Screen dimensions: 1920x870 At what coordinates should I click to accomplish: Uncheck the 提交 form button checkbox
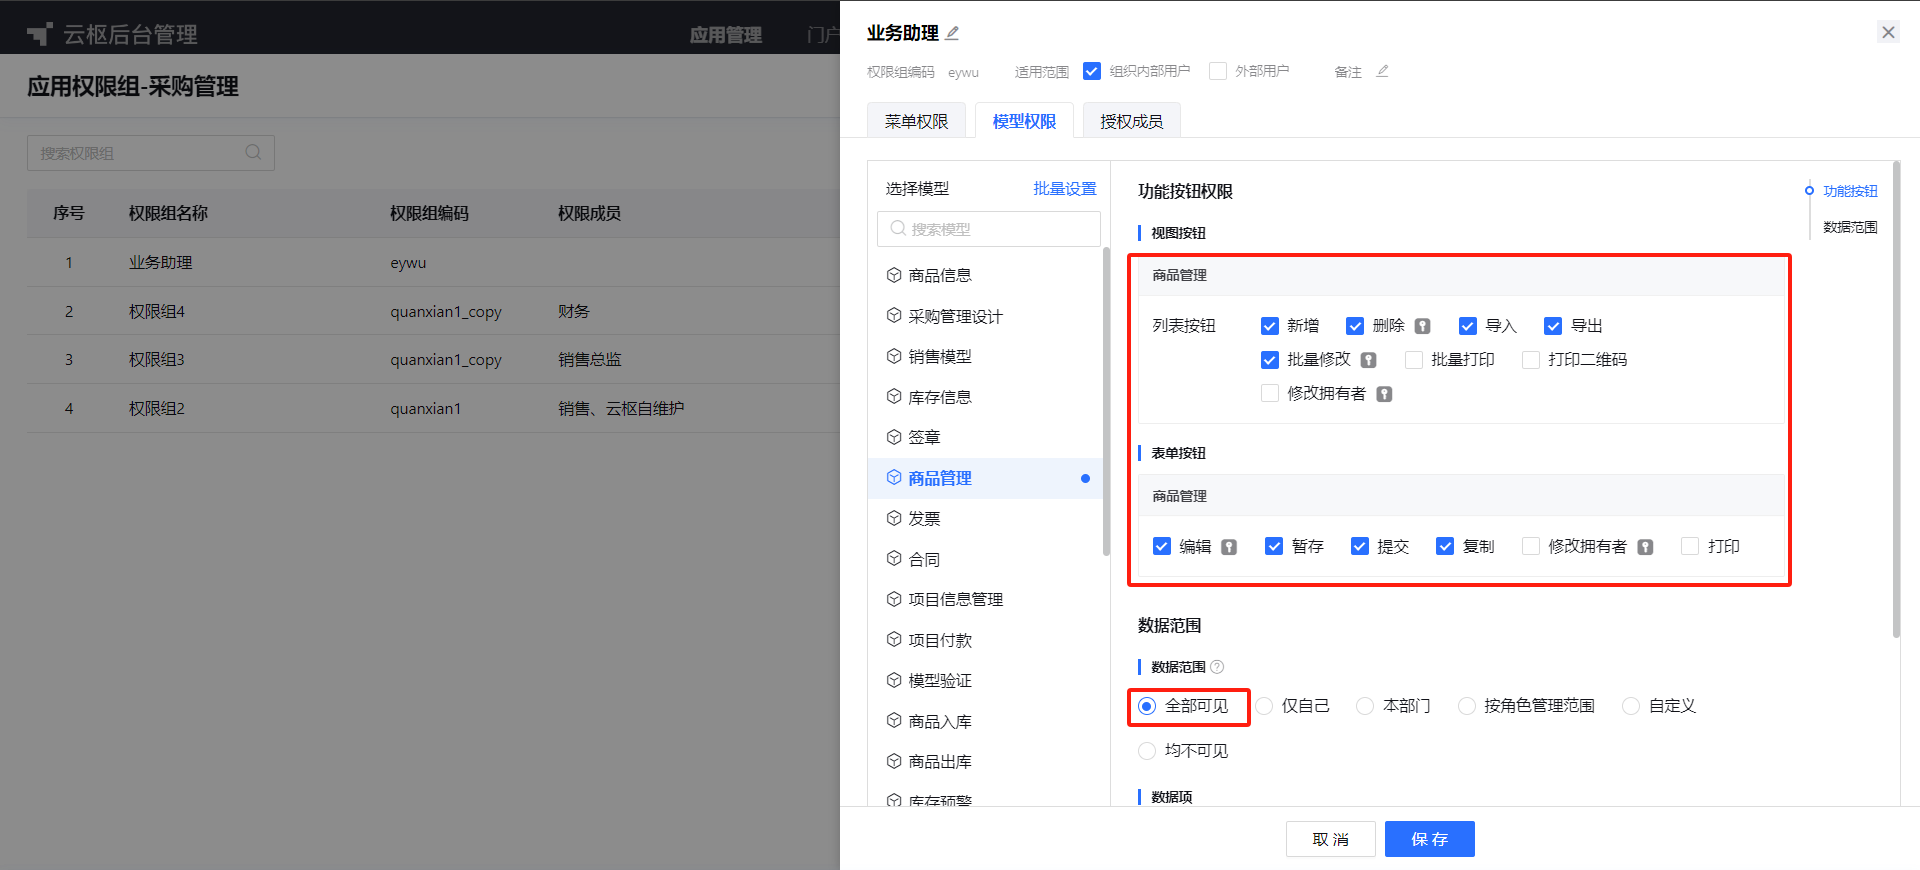[1360, 546]
